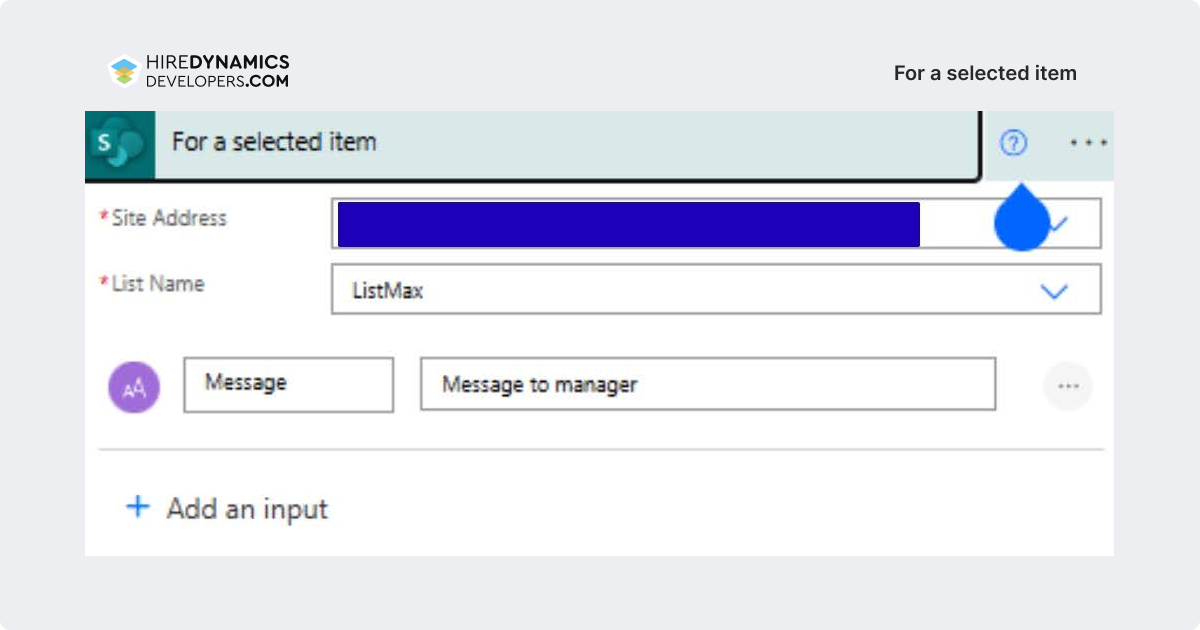Image resolution: width=1200 pixels, height=630 pixels.
Task: Click the blue teardrop pointer marker
Action: [1021, 216]
